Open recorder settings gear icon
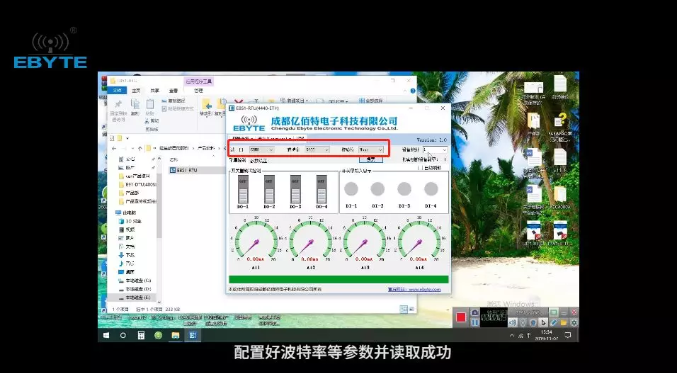 coord(574,322)
